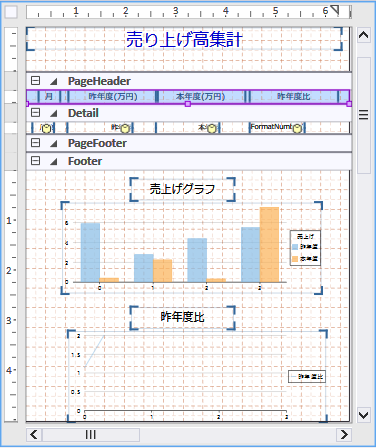Click the FormatNumber expression field in Detail
Screen dimensions: 376x448
click(x=277, y=128)
